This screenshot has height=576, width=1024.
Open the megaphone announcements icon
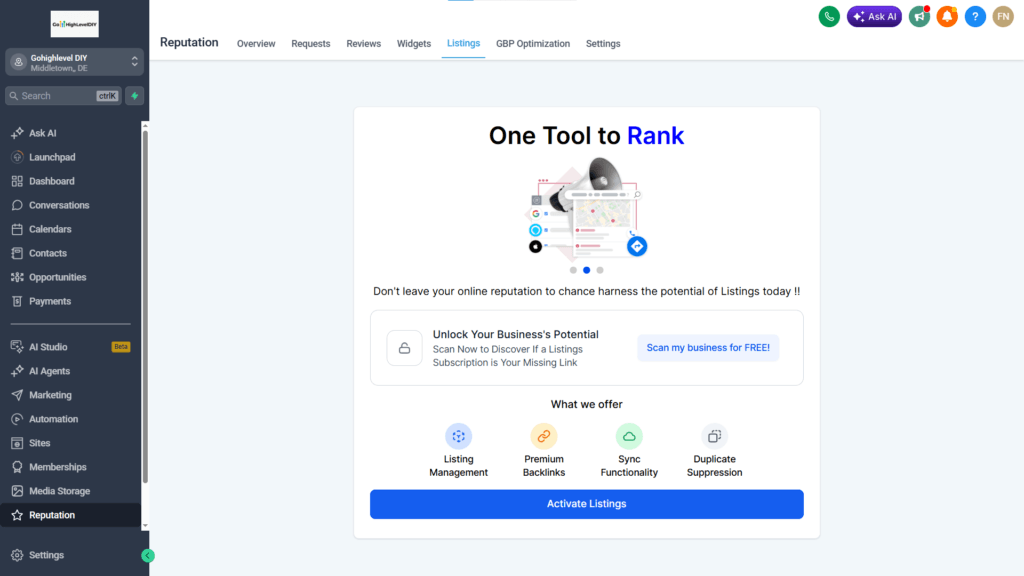click(x=919, y=16)
